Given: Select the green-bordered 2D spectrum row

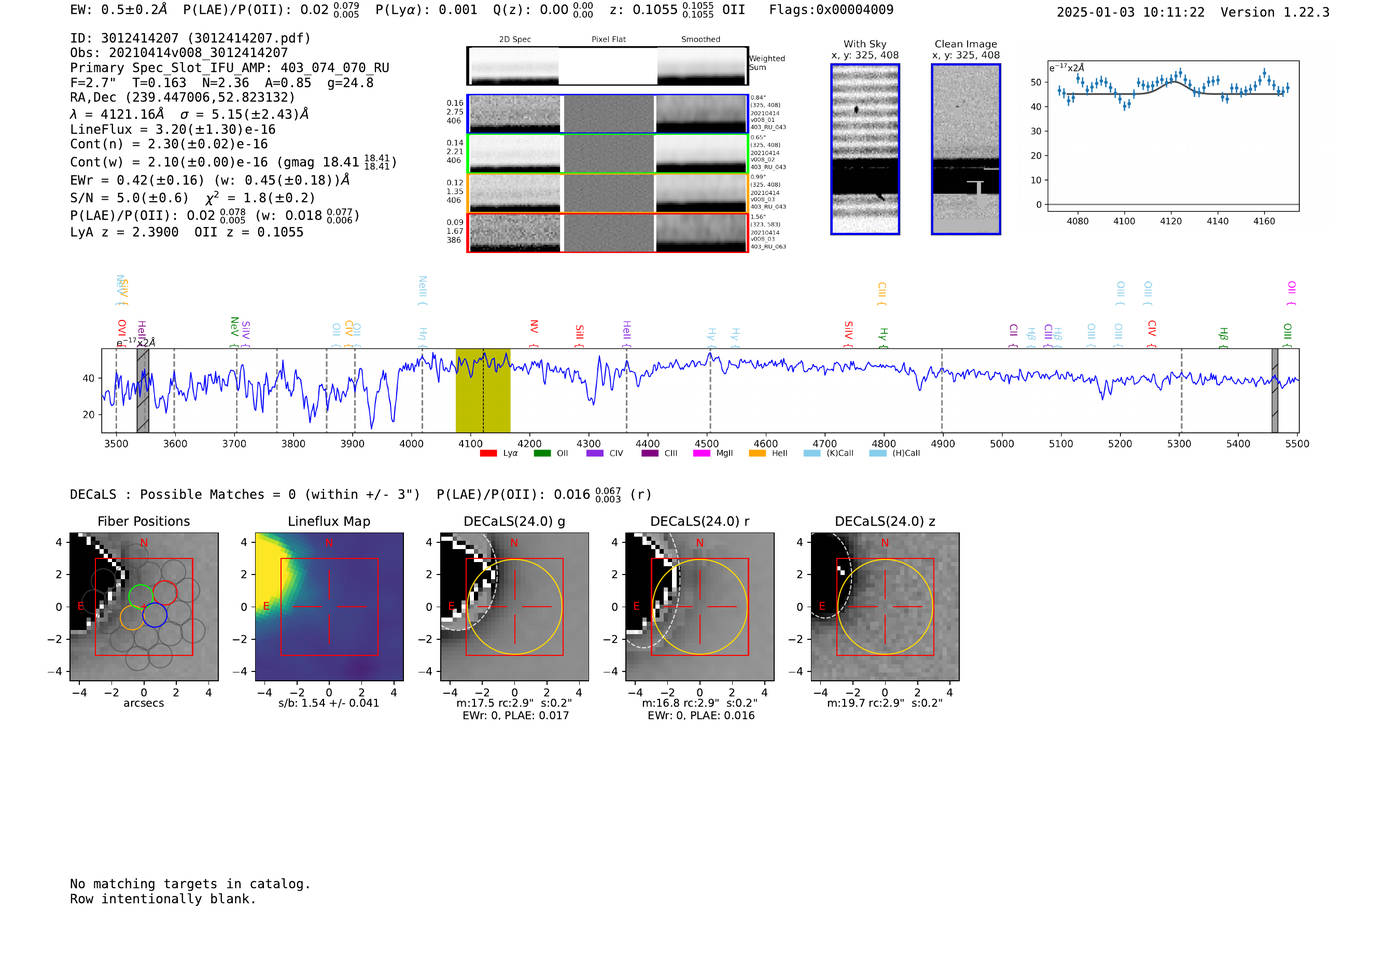Looking at the screenshot, I should (x=607, y=153).
